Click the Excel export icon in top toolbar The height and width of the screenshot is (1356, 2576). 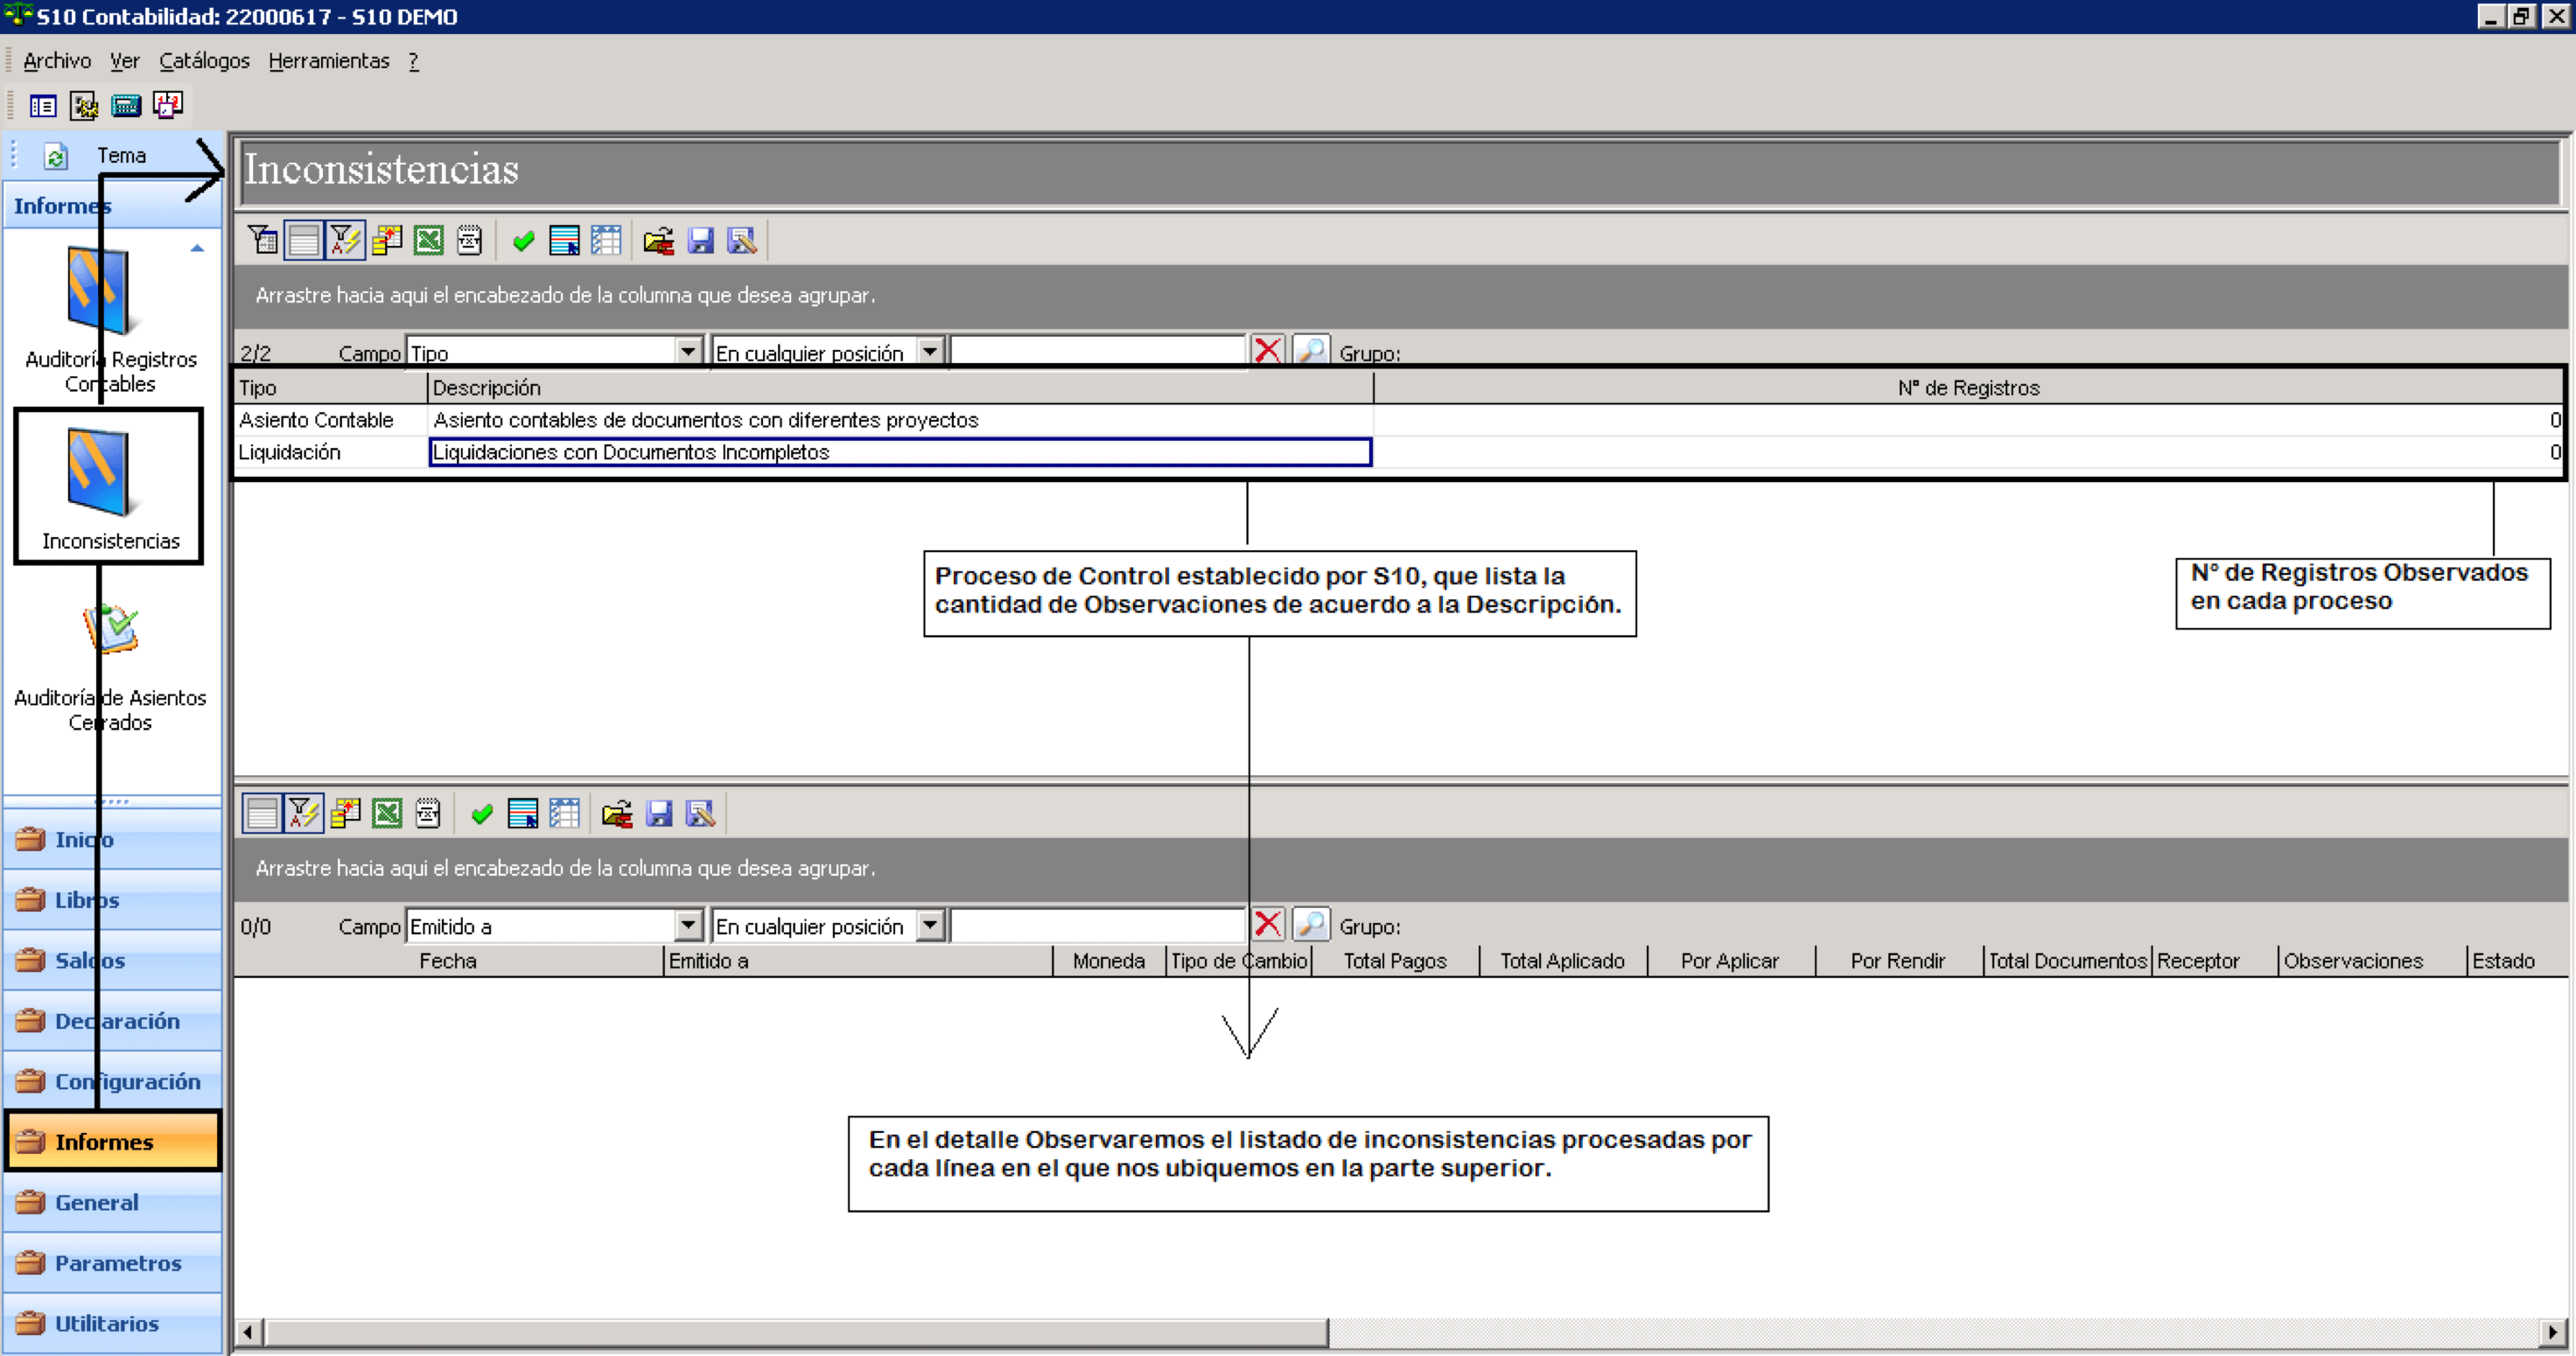tap(428, 241)
